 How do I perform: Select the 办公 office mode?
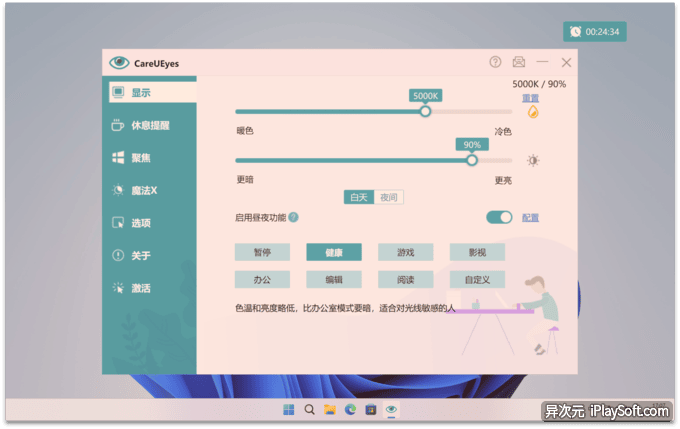pos(262,280)
